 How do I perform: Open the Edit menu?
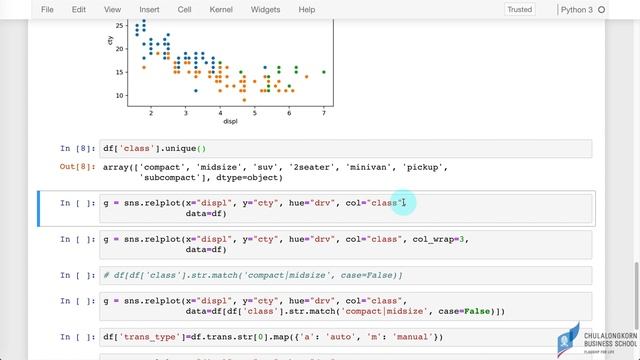[x=78, y=9]
